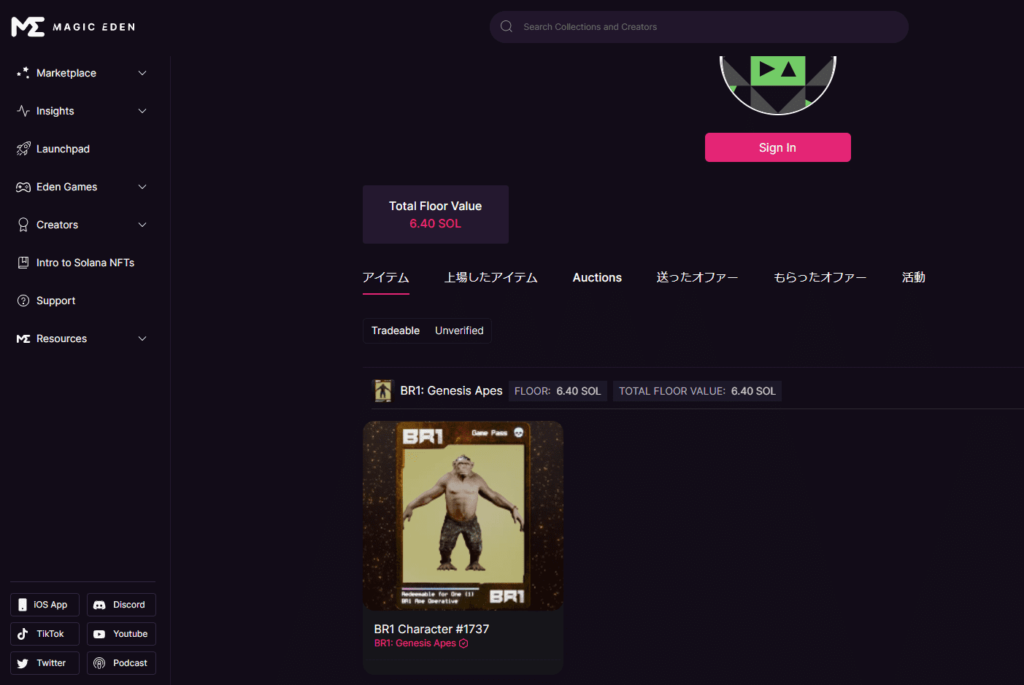
Task: Open the iOS App link
Action: [x=45, y=605]
